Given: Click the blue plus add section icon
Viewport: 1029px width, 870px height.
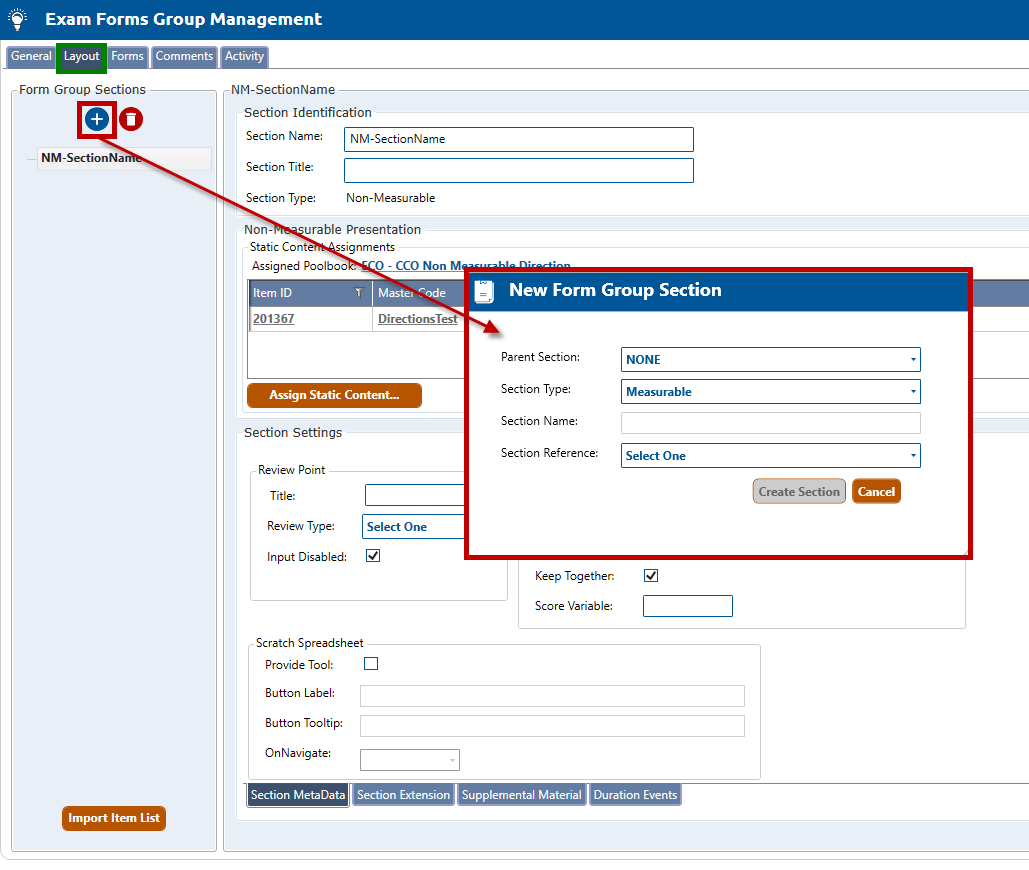Looking at the screenshot, I should click(x=96, y=120).
